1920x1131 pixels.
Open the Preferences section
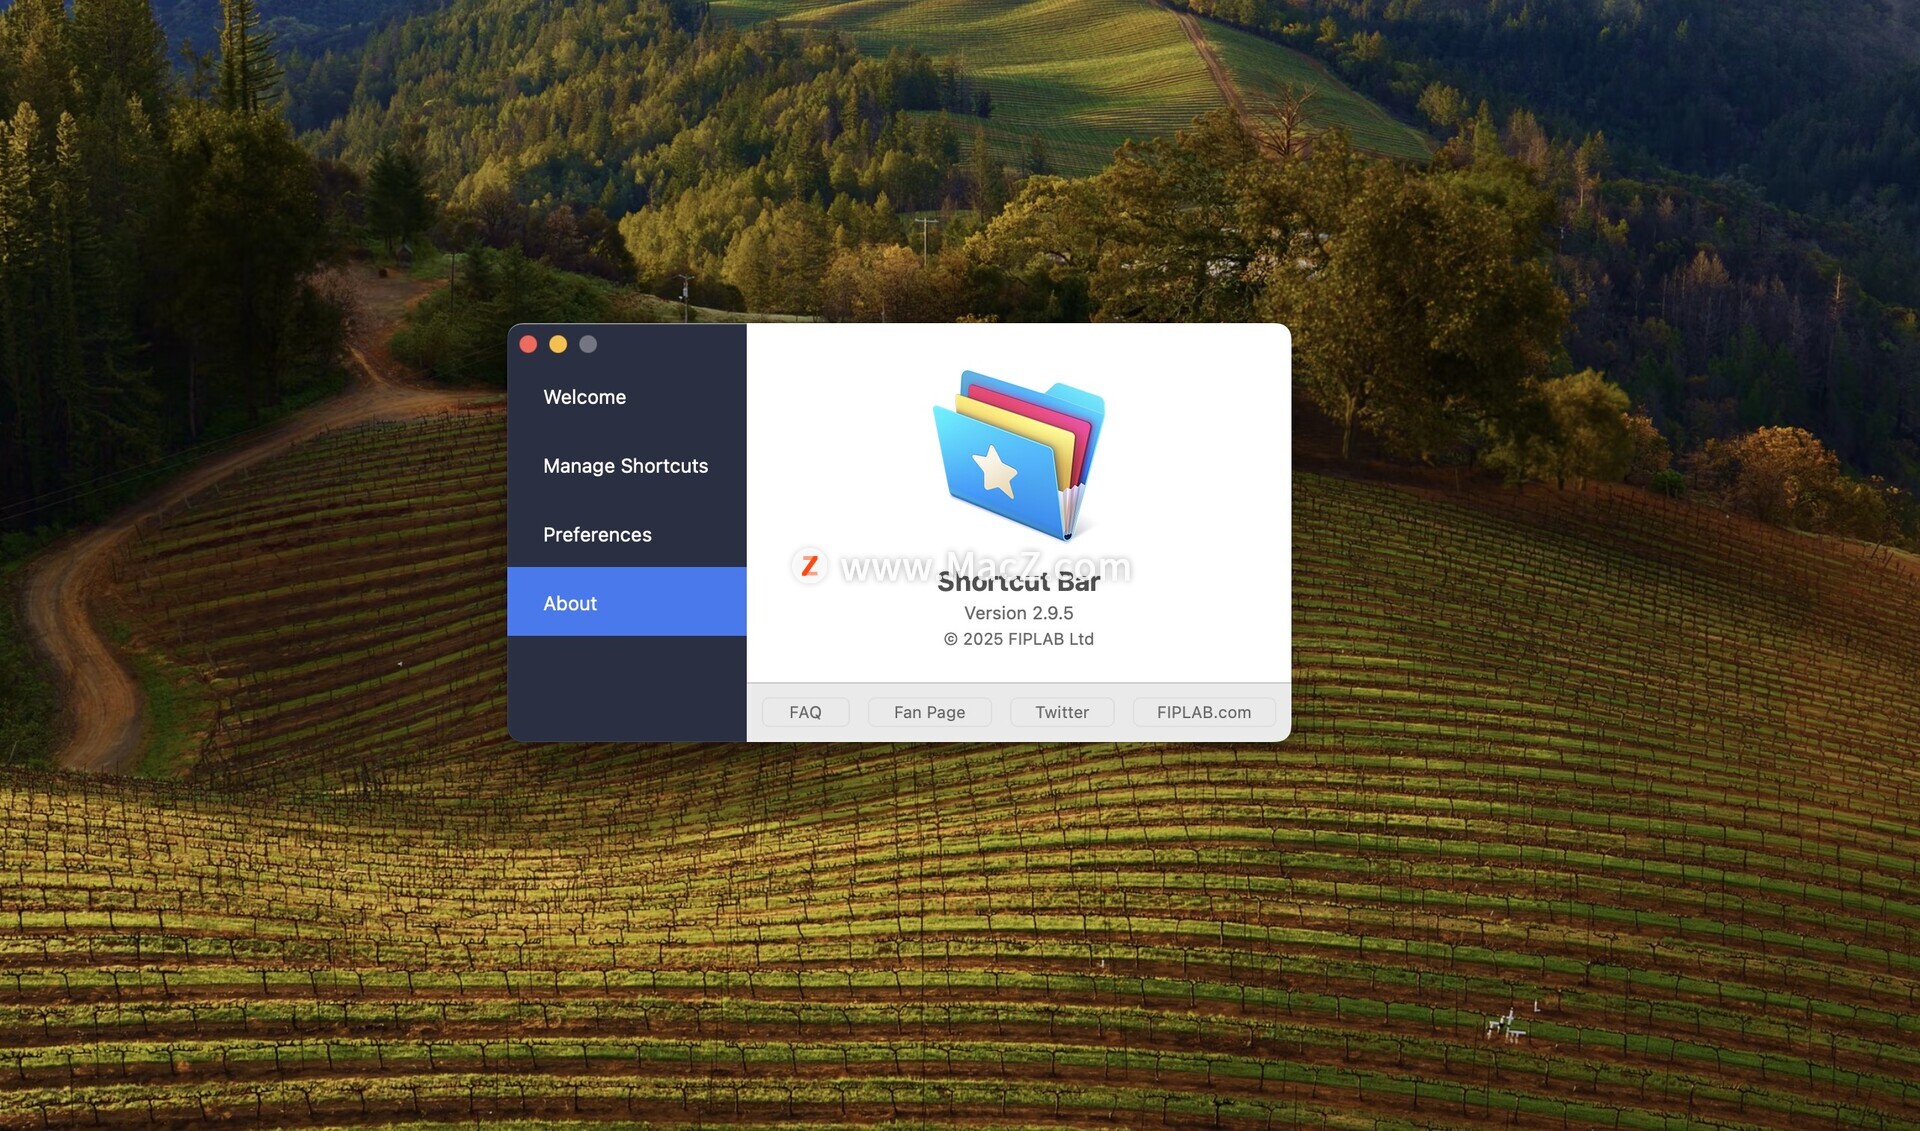pos(626,535)
